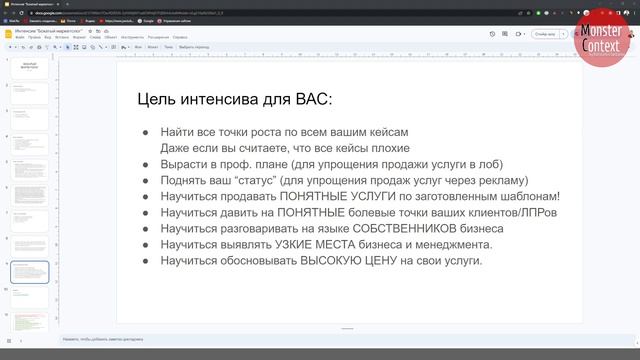640x360 pixels.
Task: Click the bullet "Поднять ваш “статус”"
Action: [x=344, y=180]
